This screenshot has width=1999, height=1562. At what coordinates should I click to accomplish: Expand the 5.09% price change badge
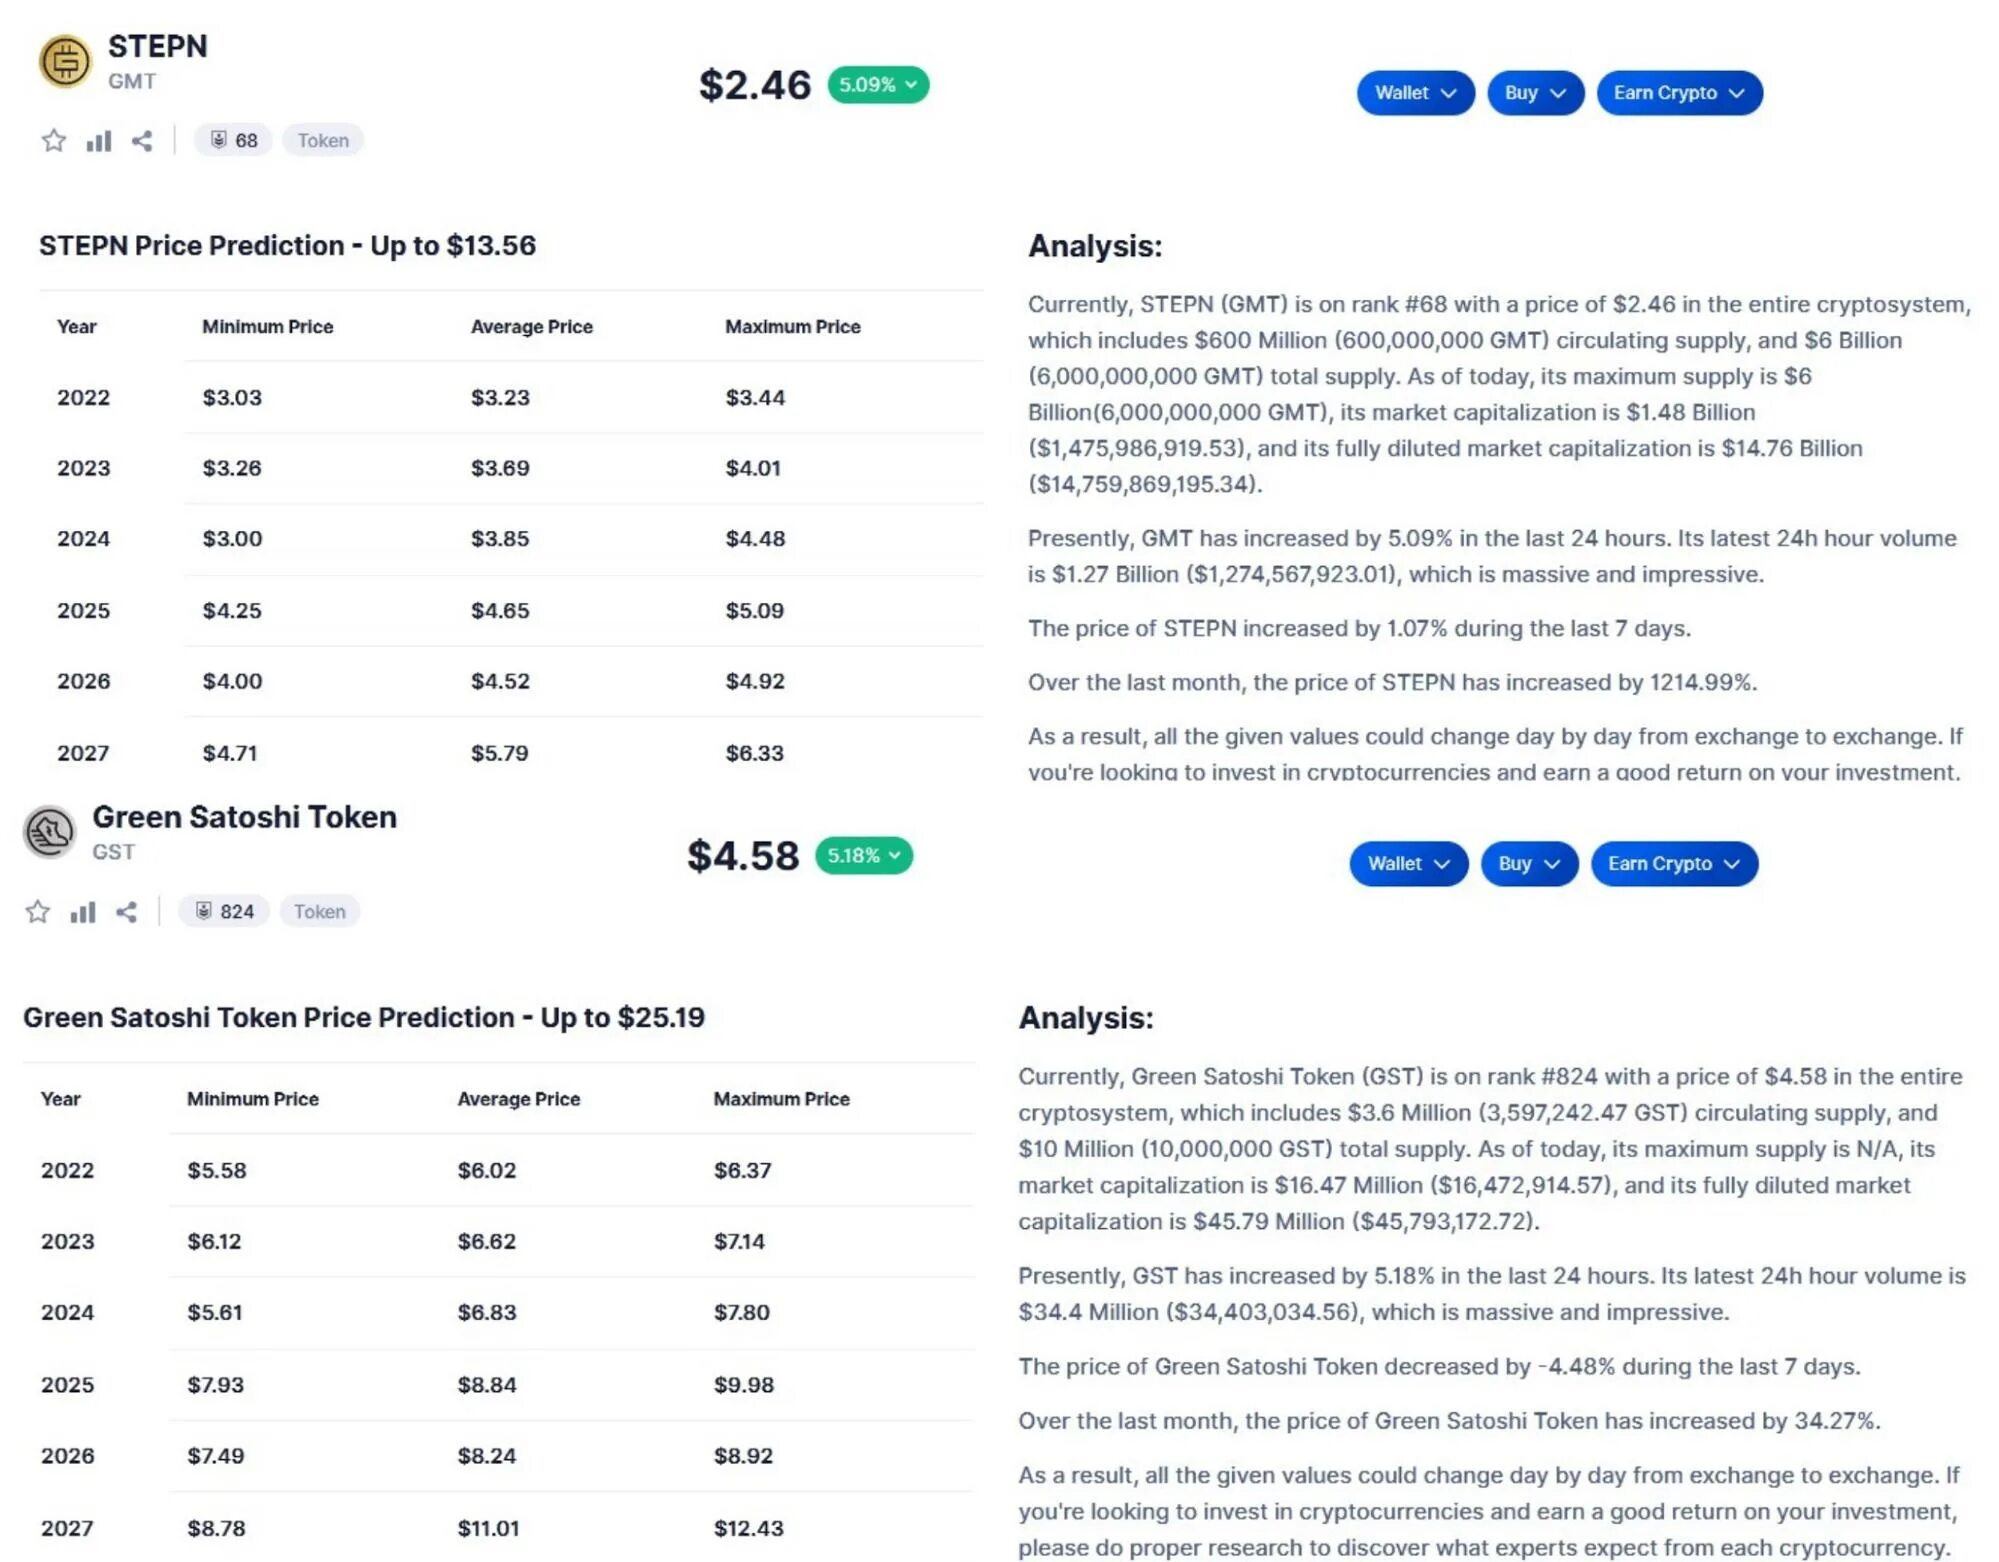pos(877,85)
